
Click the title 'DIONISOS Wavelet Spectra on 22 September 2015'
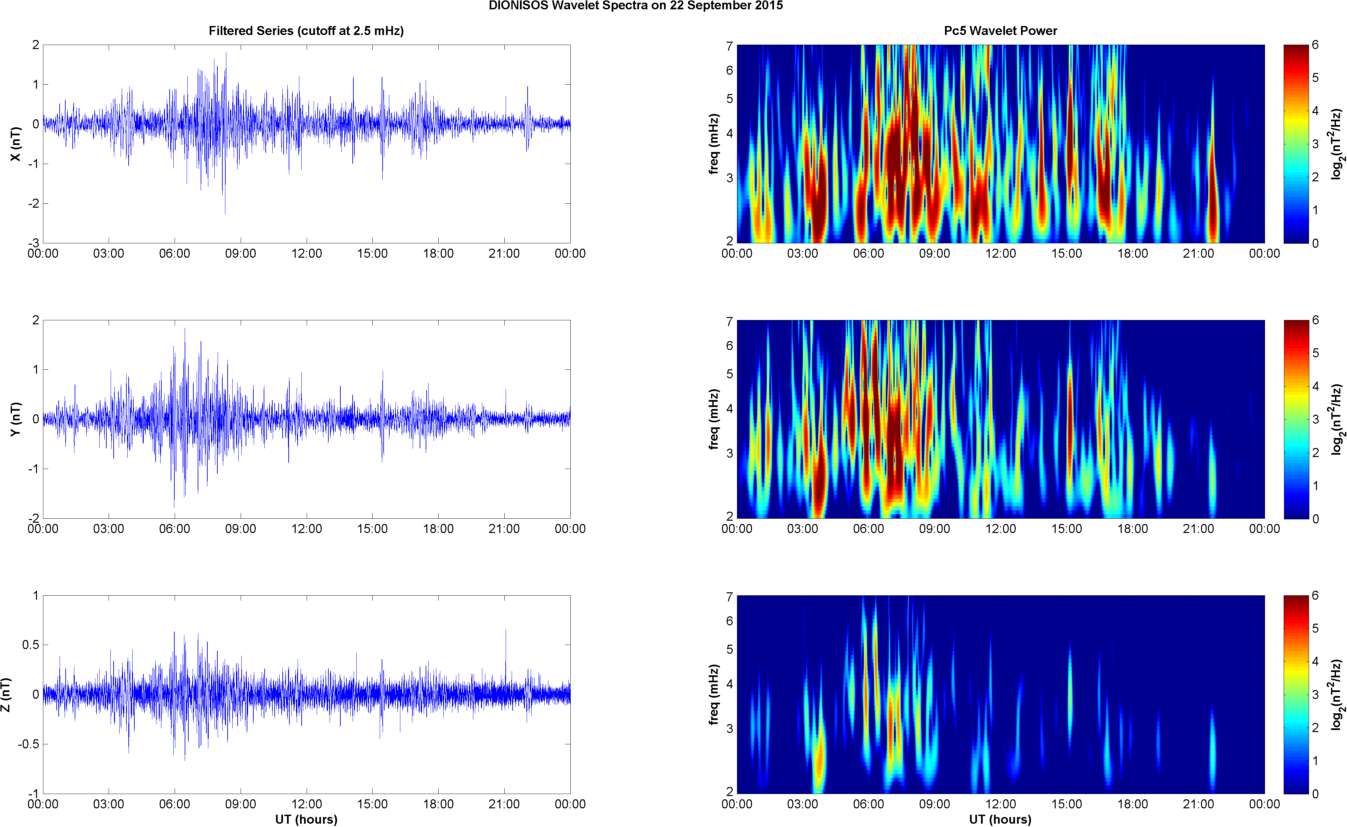(x=636, y=6)
